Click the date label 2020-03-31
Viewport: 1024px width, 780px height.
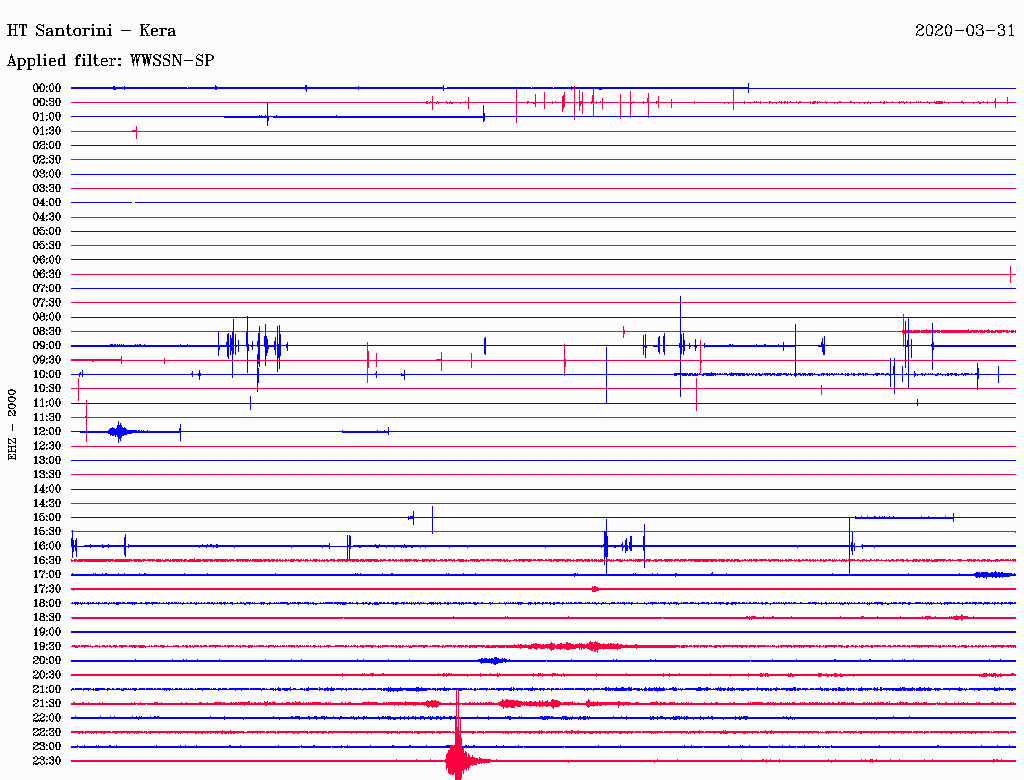point(965,31)
